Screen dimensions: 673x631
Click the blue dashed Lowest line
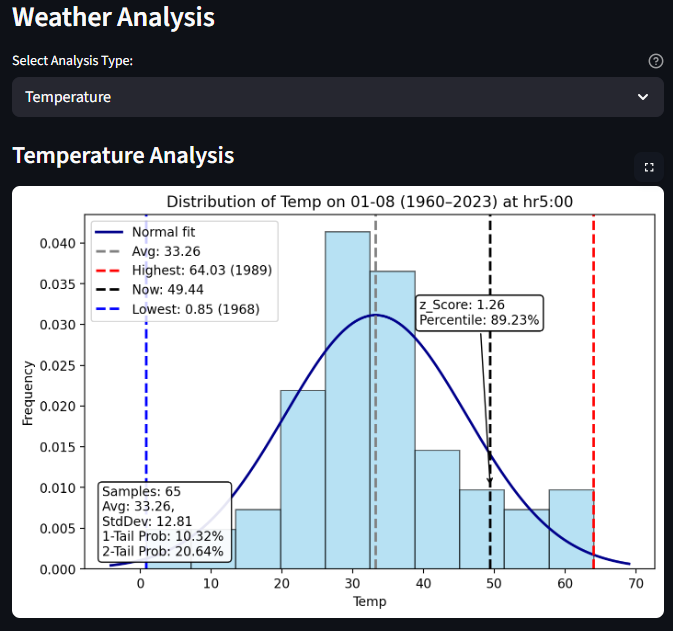click(146, 400)
